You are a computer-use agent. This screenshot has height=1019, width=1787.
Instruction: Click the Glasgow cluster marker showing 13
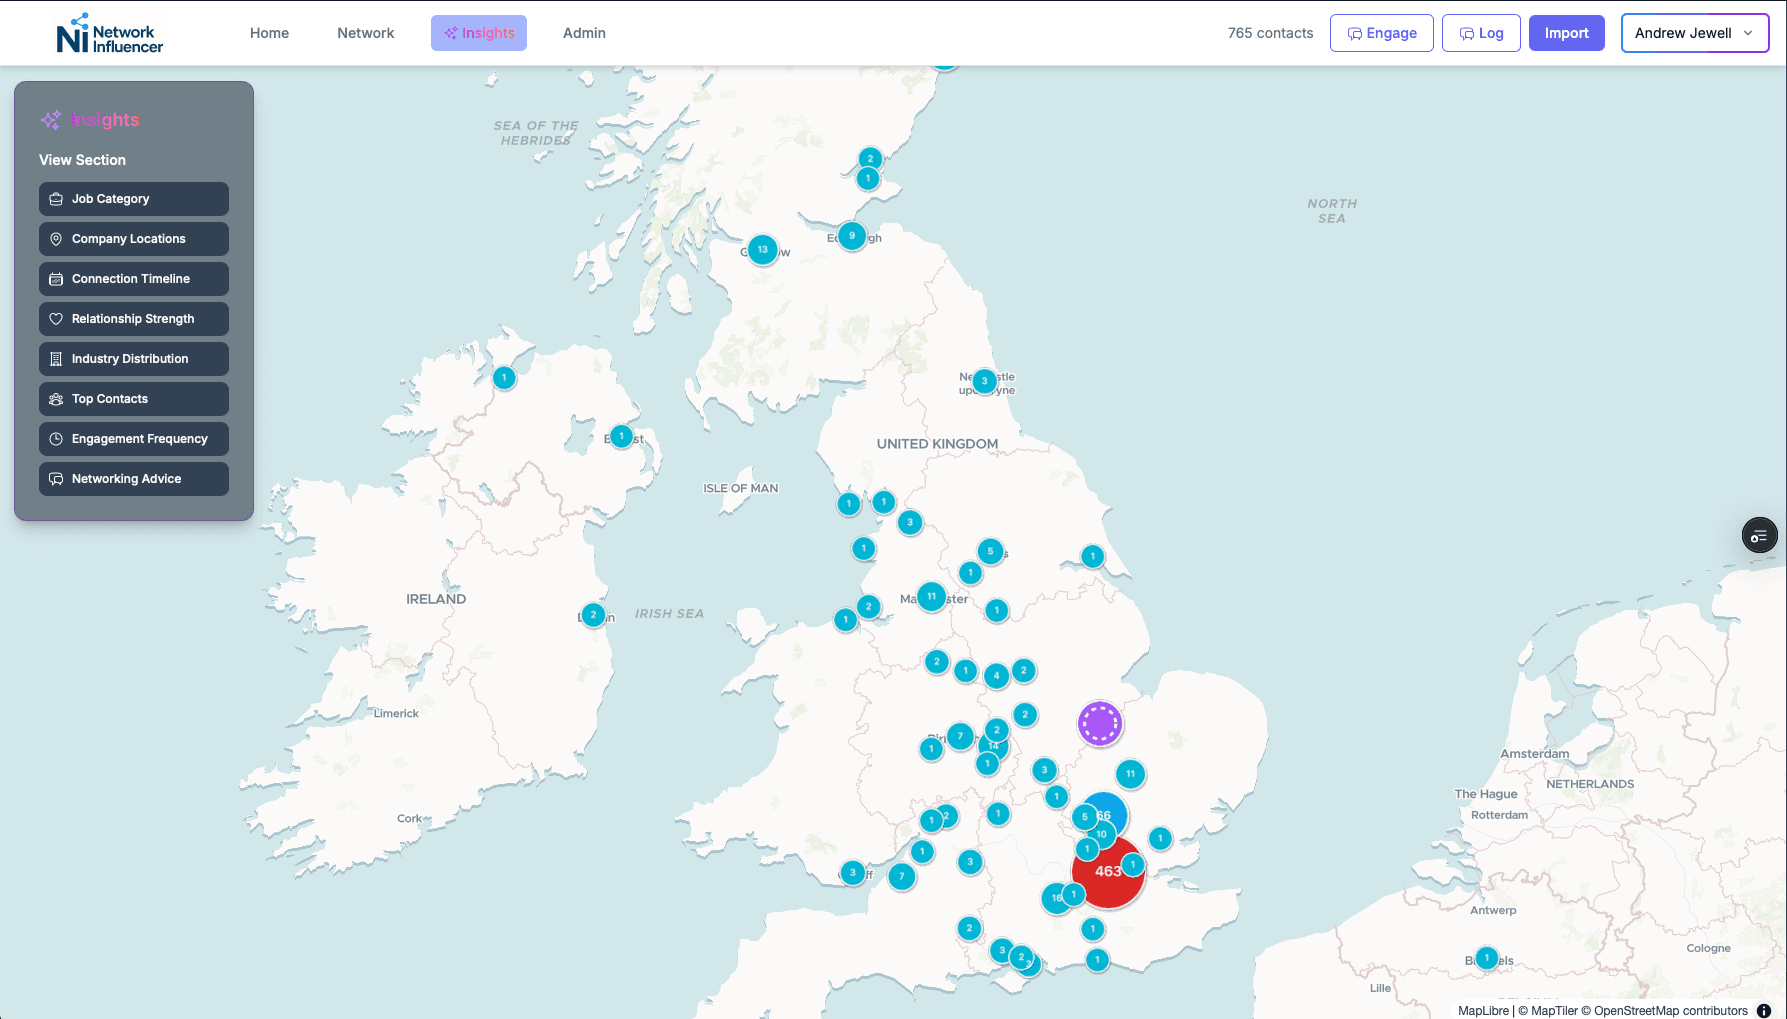point(763,250)
